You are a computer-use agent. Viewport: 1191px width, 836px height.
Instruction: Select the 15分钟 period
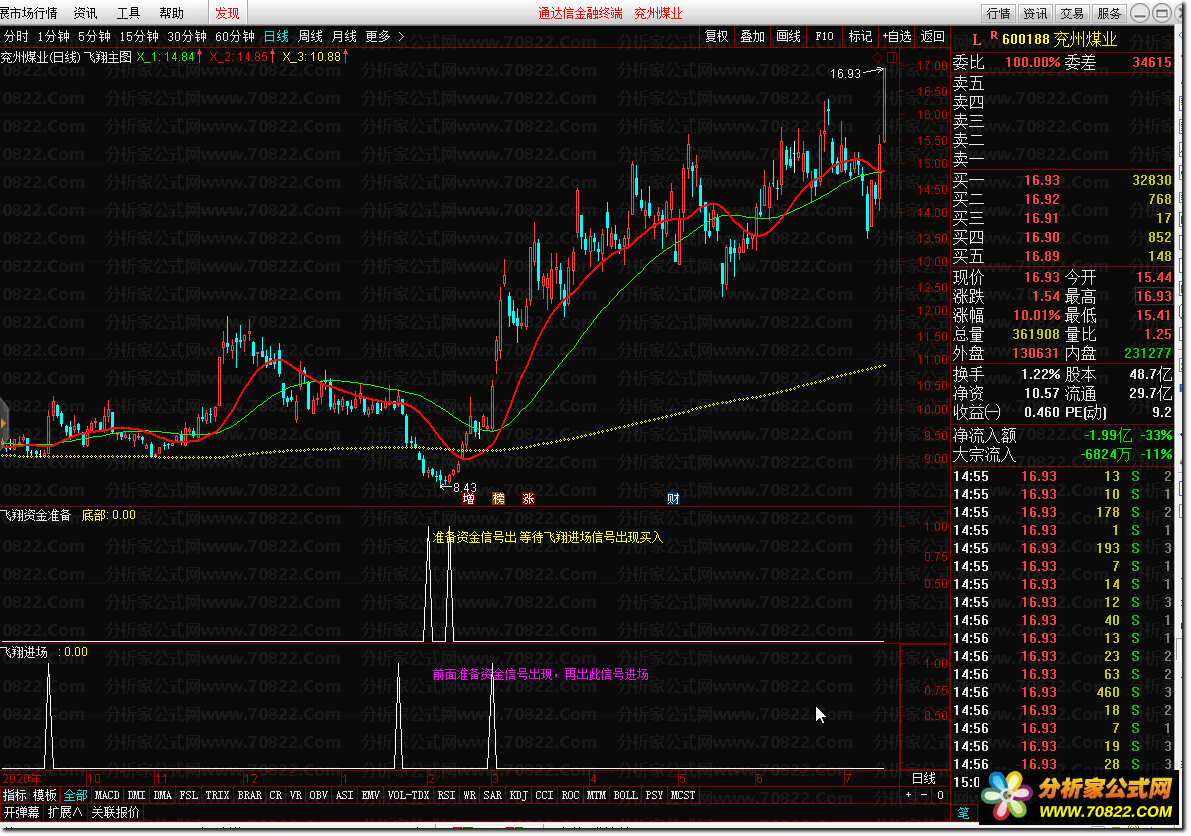click(139, 36)
